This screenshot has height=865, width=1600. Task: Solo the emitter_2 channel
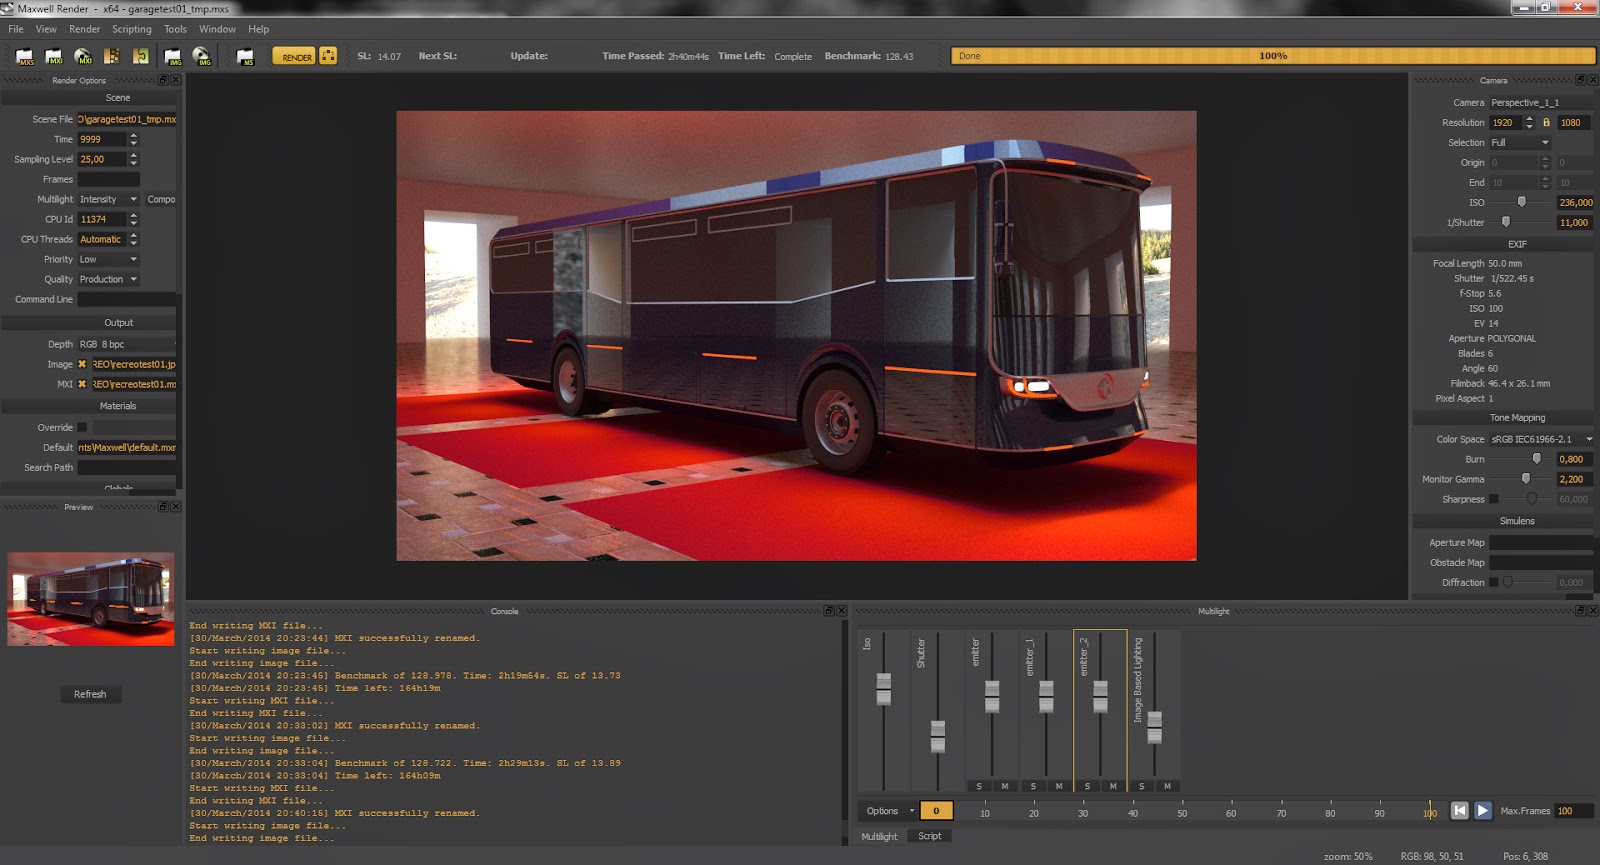1087,786
